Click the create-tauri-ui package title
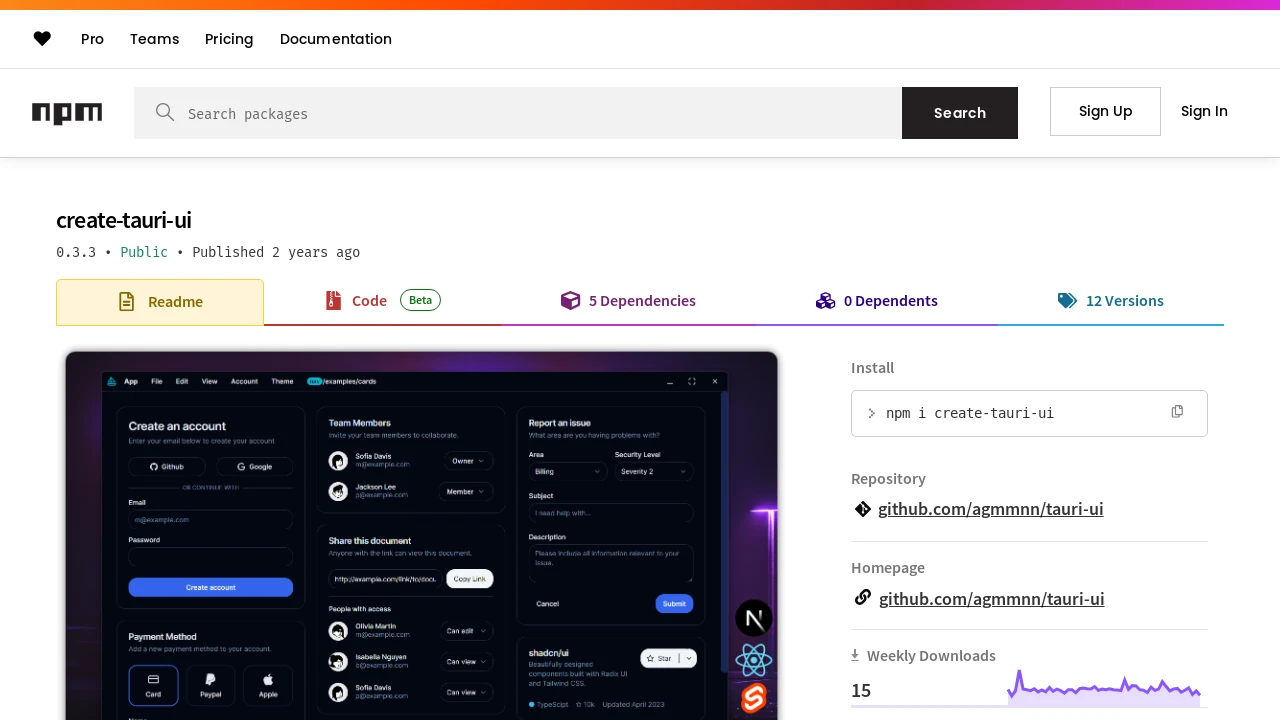1280x720 pixels. point(124,220)
